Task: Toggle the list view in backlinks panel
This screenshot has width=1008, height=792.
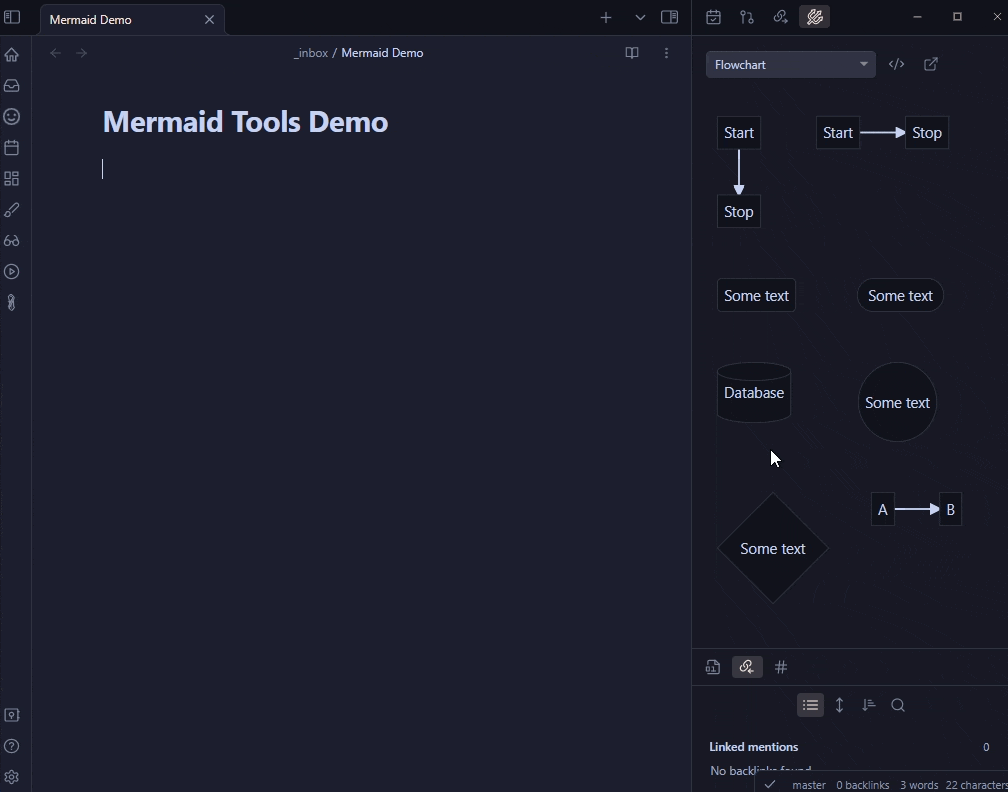Action: [810, 705]
